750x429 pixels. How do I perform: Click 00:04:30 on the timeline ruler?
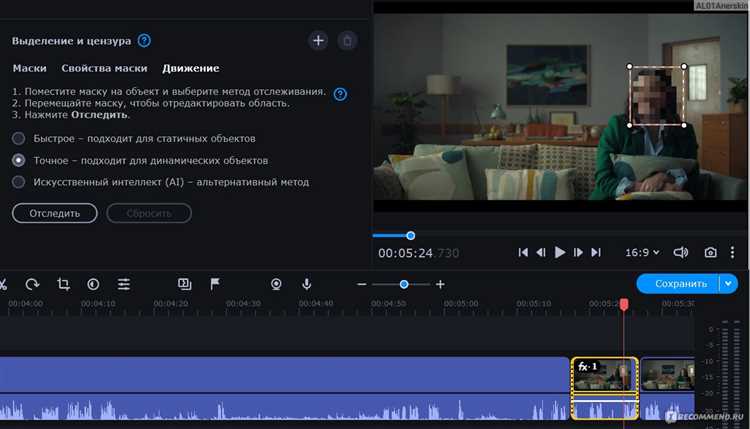243,304
